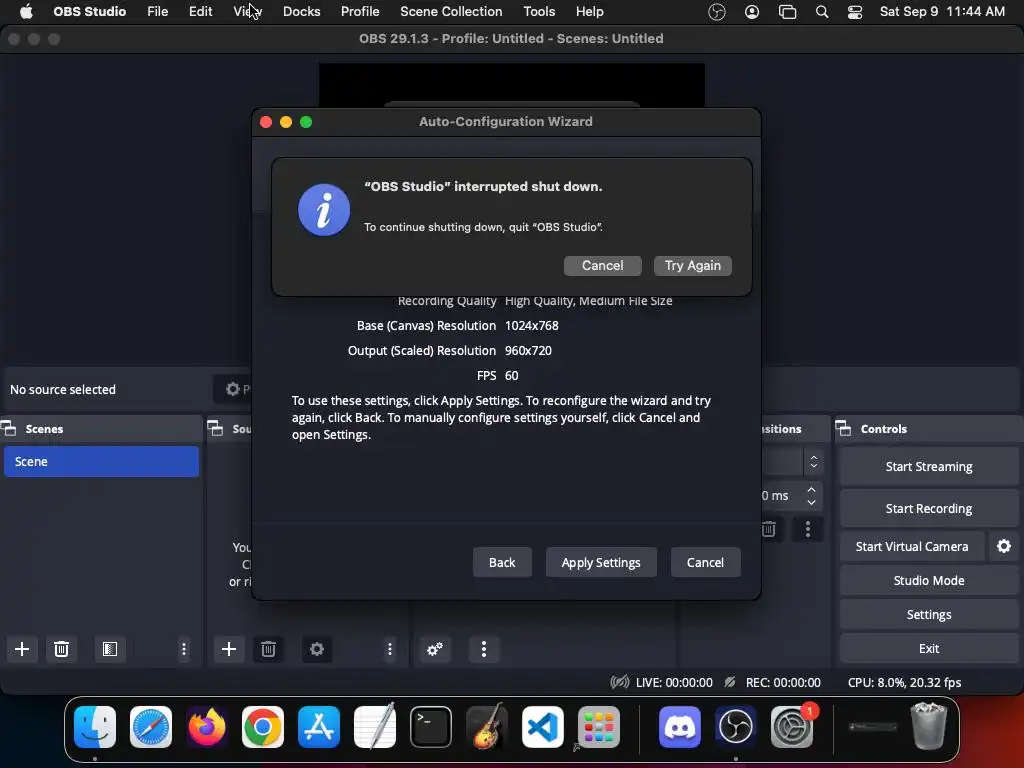Click Start Virtual Camera
The height and width of the screenshot is (768, 1024).
point(912,546)
